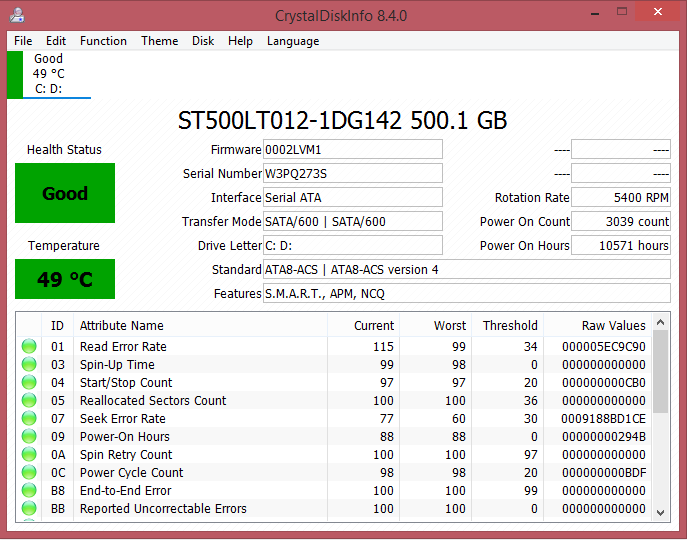Select the Spin-Up Time attribute name
The width and height of the screenshot is (687, 540).
point(117,364)
